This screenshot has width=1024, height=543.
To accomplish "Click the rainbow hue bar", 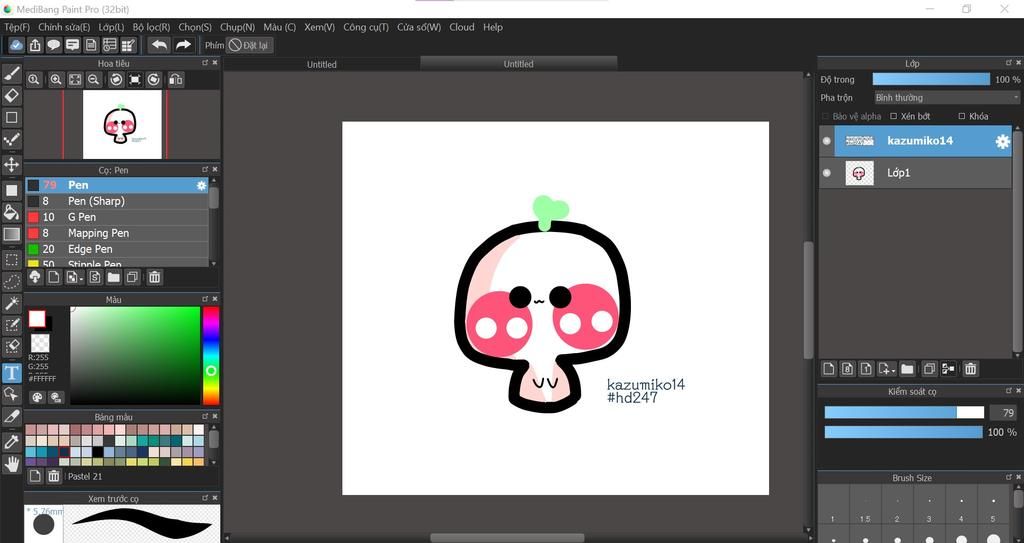I will [x=211, y=355].
